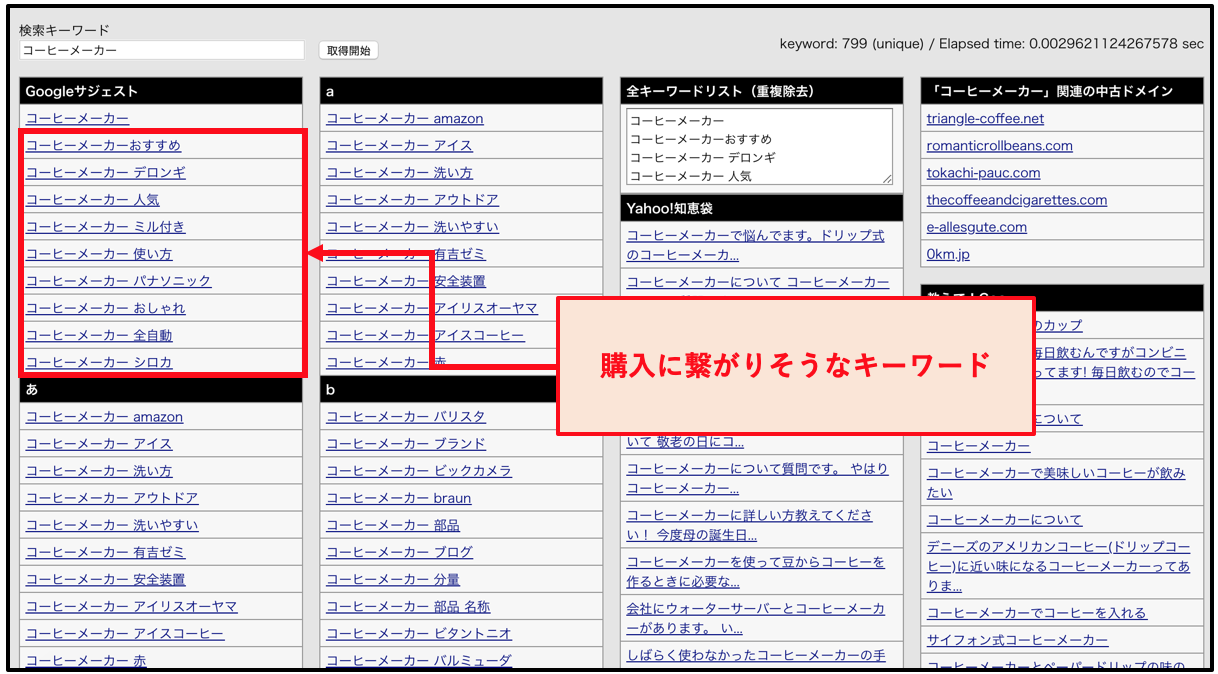Open the plain コーヒーメーカー link under Googleサジェスト
Screen dimensions: 1218x674
point(77,119)
